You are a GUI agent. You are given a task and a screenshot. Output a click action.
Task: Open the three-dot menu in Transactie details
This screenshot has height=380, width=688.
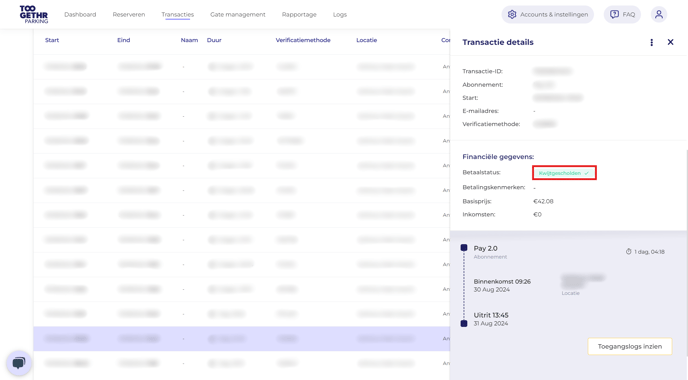tap(652, 42)
